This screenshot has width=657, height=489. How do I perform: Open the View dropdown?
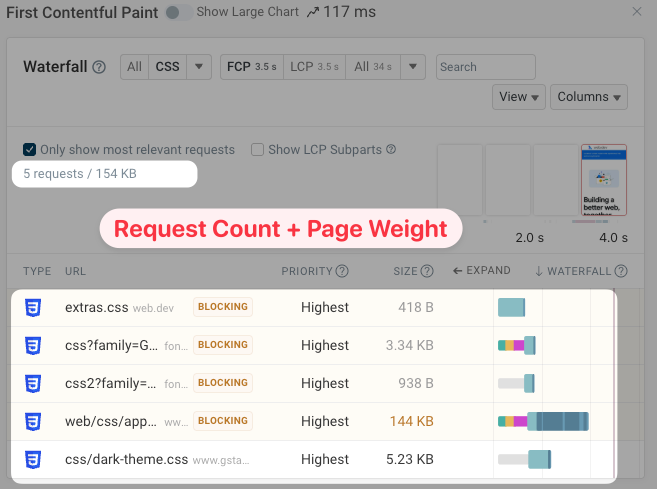(520, 97)
